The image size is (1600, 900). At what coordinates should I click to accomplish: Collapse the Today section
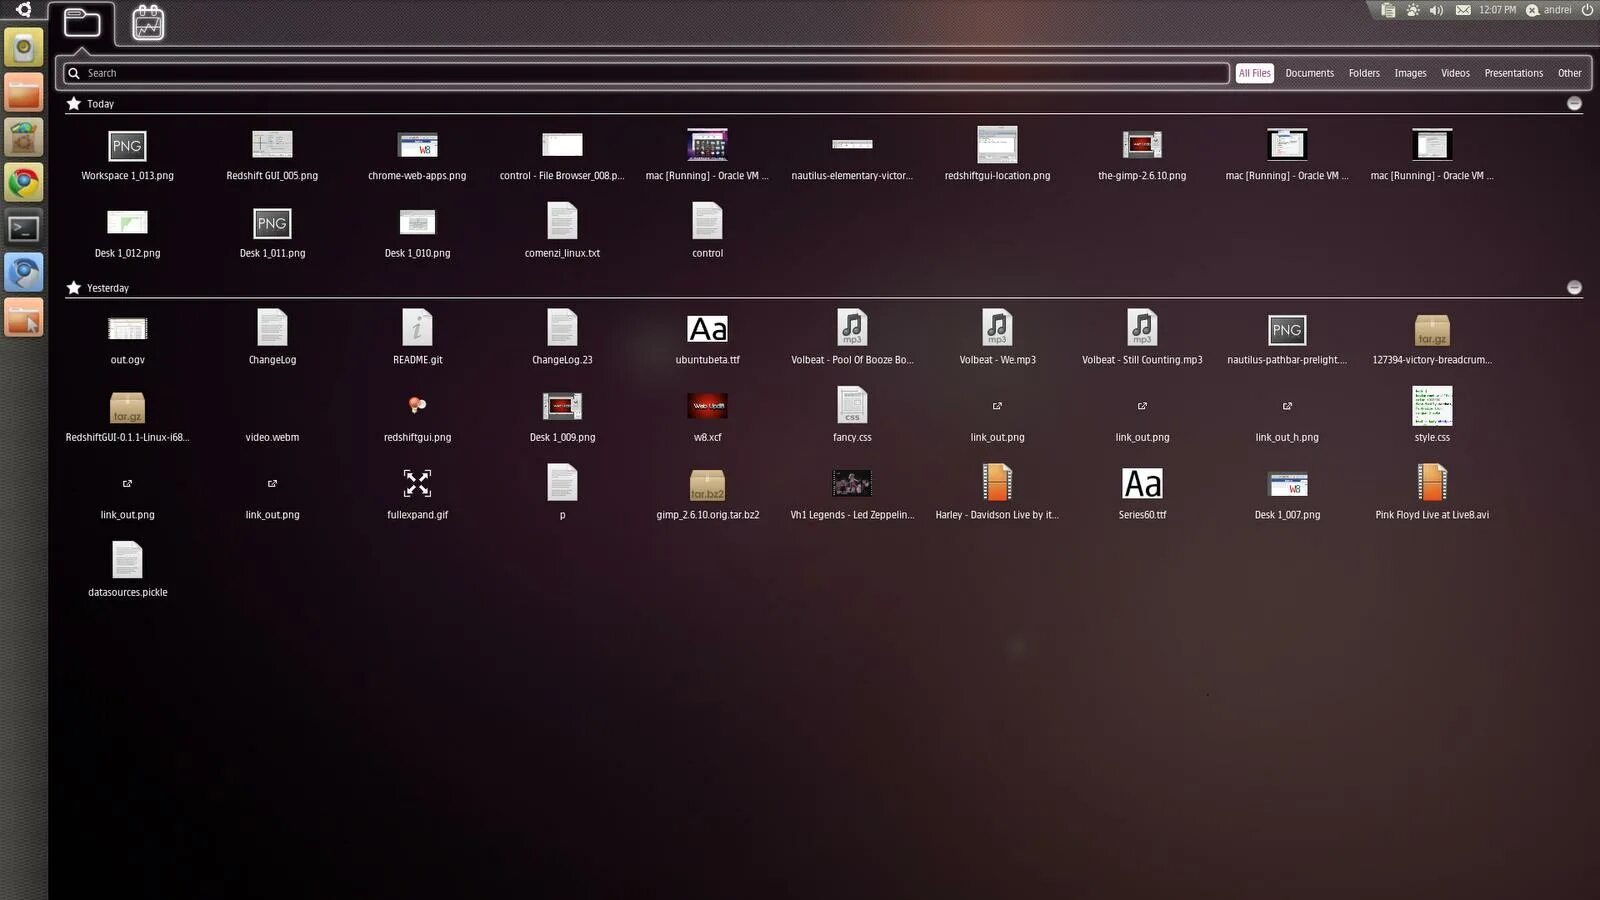pyautogui.click(x=1574, y=103)
